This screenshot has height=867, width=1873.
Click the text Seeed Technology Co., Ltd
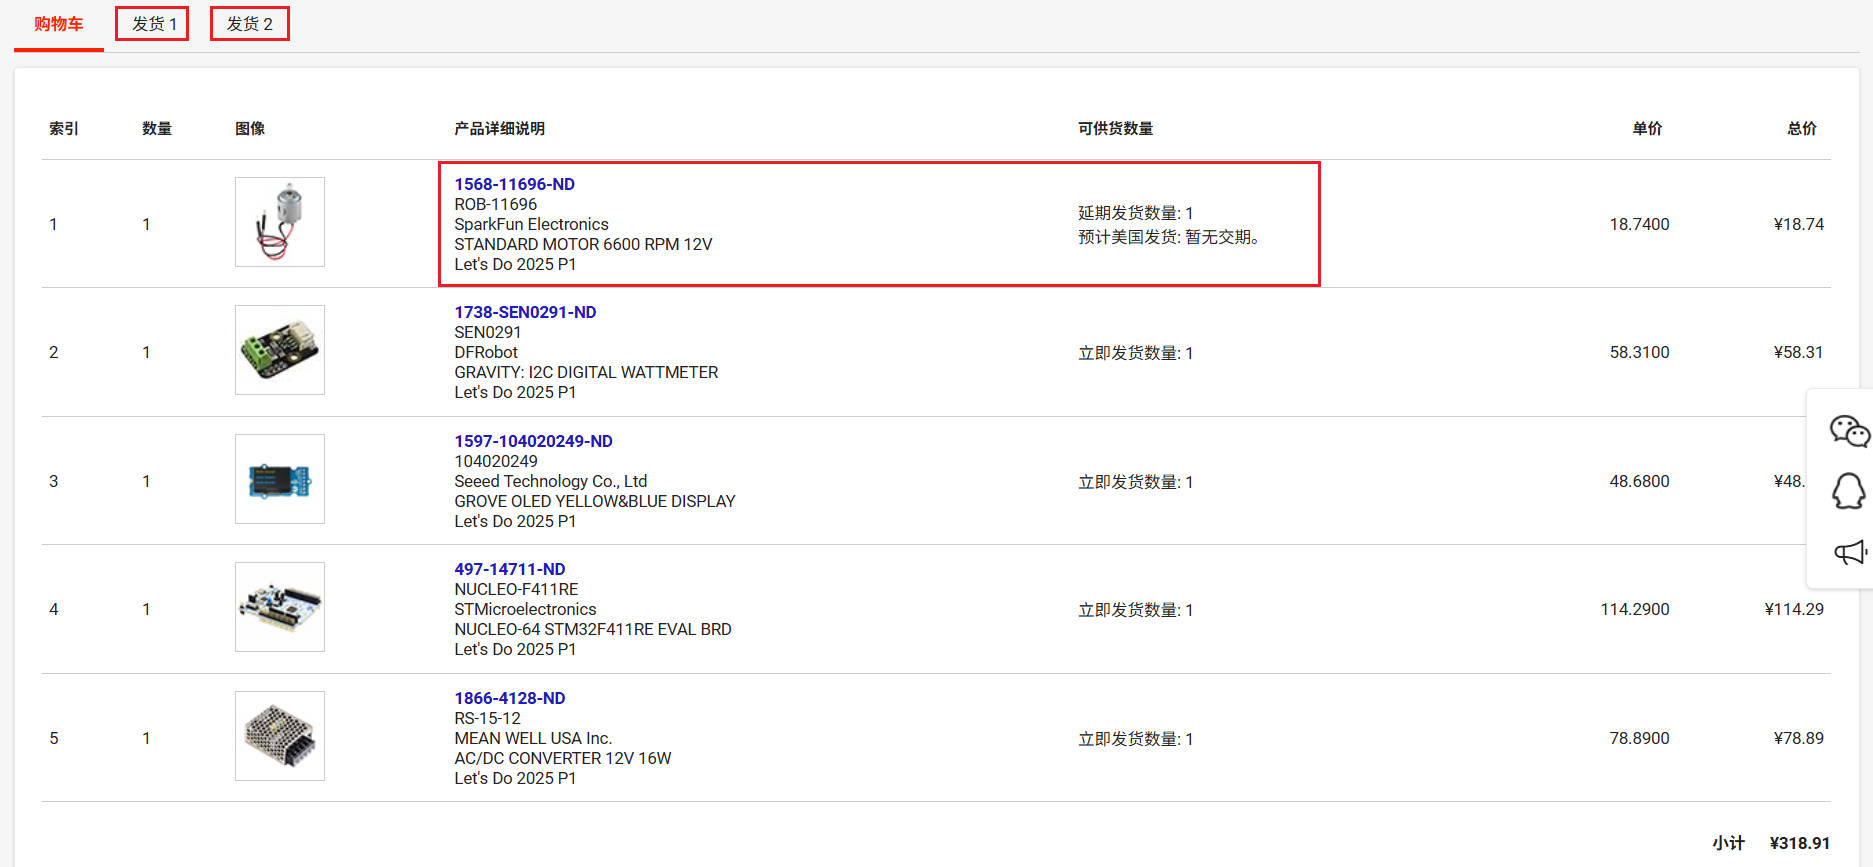(x=550, y=481)
